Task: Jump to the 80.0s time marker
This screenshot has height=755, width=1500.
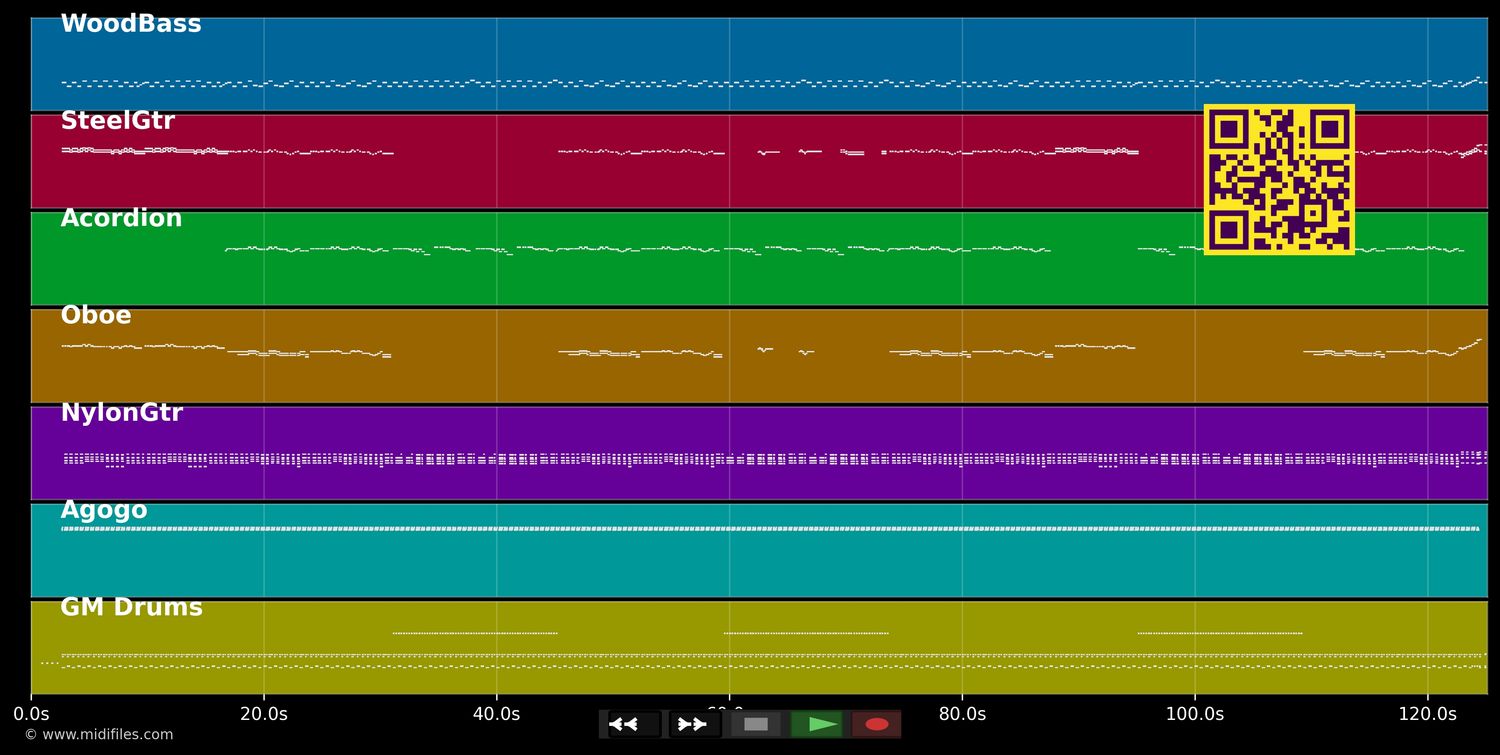Action: click(962, 714)
